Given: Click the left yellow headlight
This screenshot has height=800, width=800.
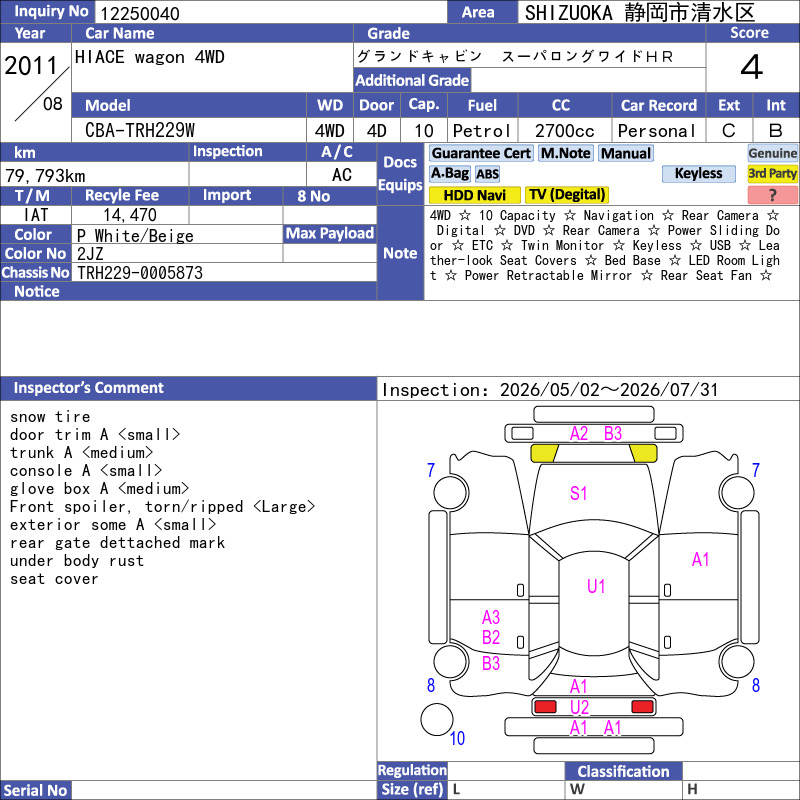Looking at the screenshot, I should [x=544, y=453].
